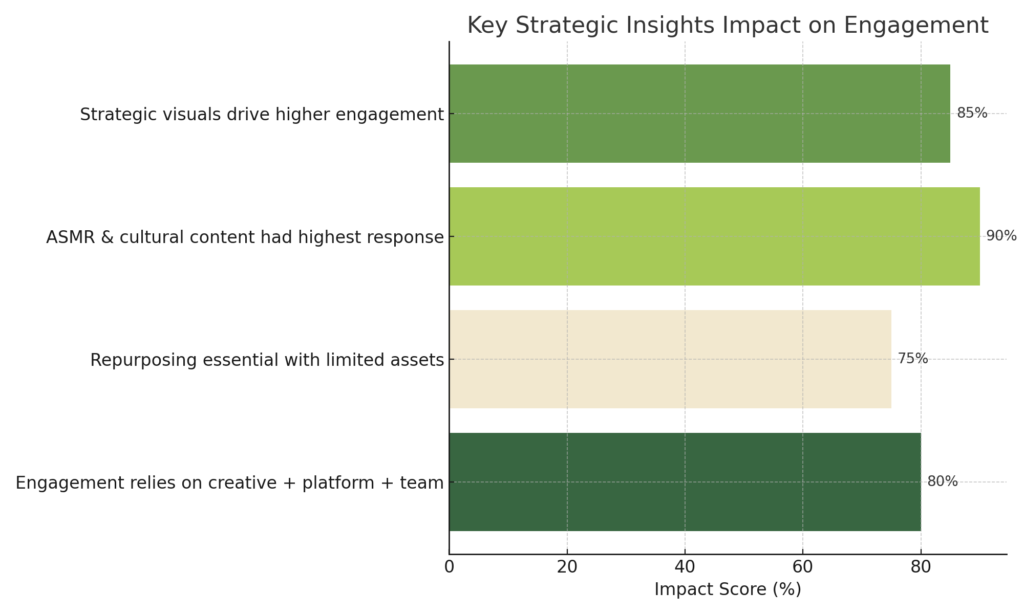Click 'ASMR & cultural content had highest response' label
Screen dimensions: 1024x614
[x=244, y=238]
